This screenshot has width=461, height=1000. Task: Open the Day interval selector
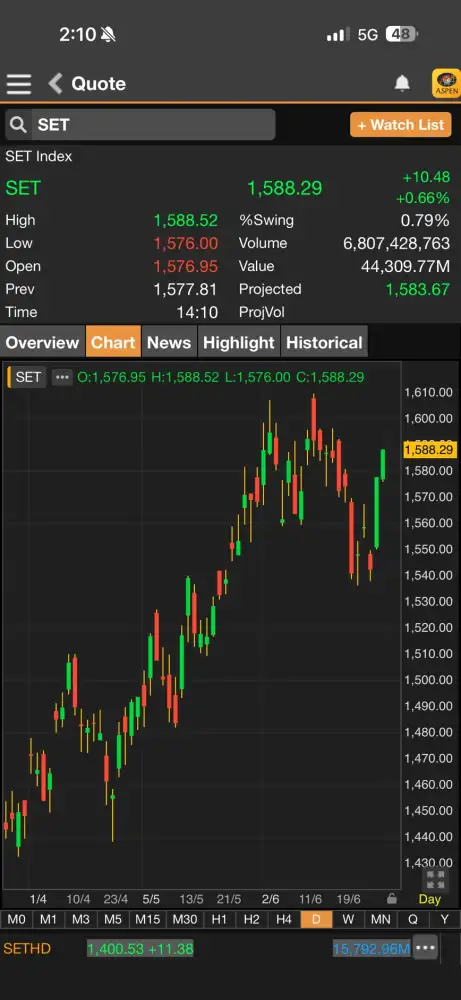coord(430,899)
